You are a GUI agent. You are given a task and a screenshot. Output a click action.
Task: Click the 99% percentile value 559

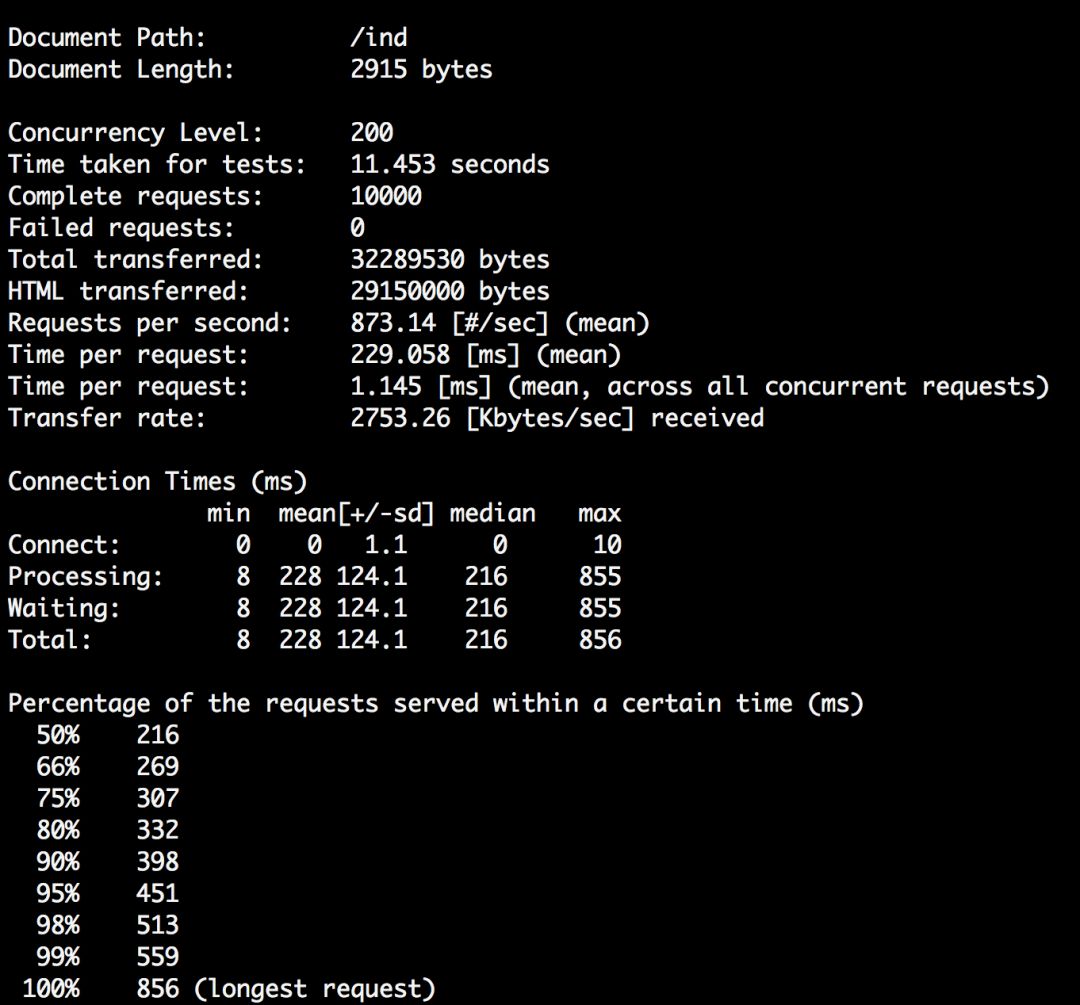[157, 957]
